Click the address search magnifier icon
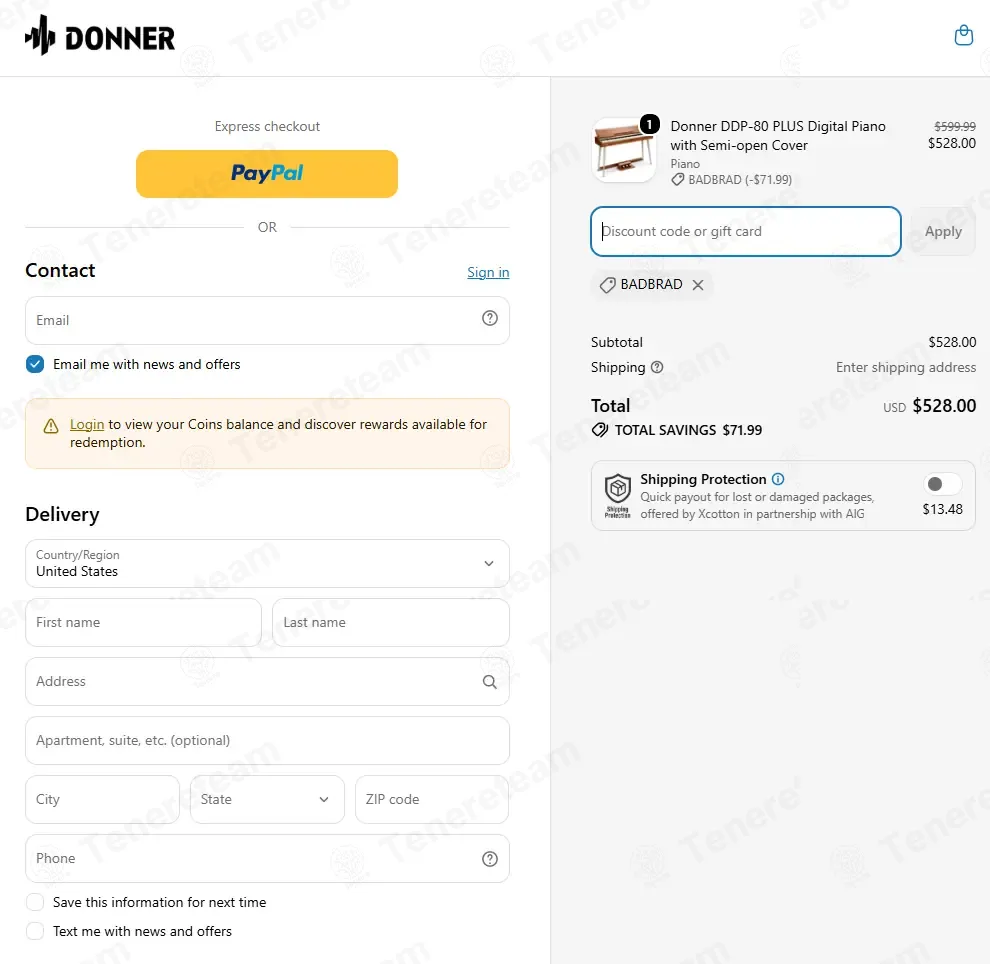Screen dimensions: 990x964 click(490, 682)
